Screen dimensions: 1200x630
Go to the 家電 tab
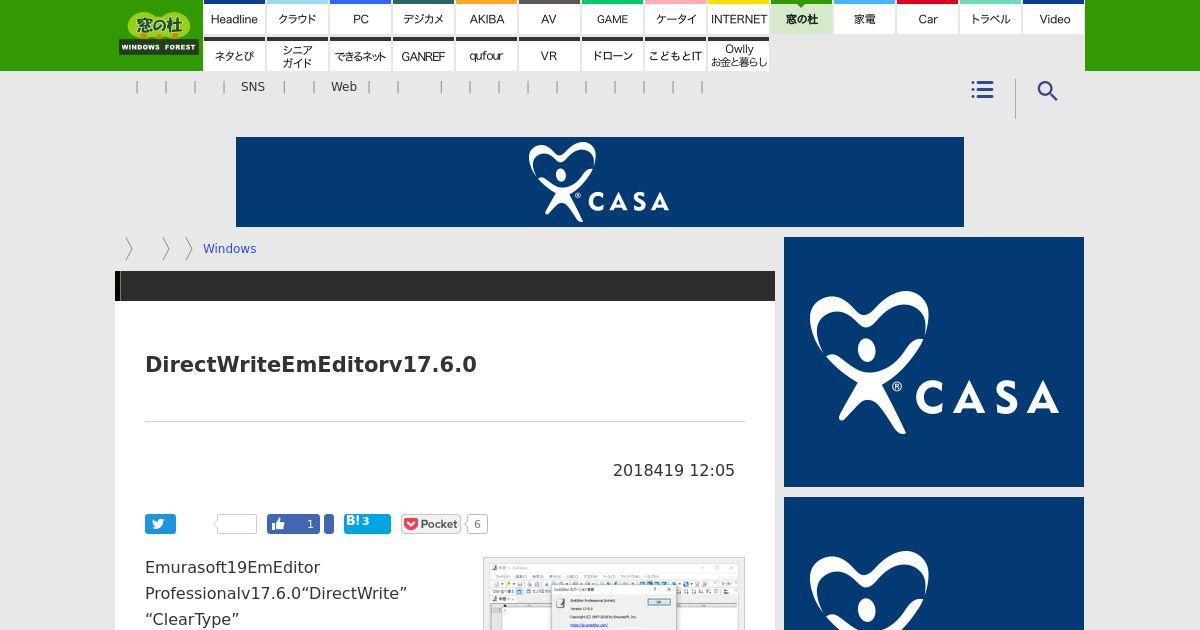coord(864,18)
